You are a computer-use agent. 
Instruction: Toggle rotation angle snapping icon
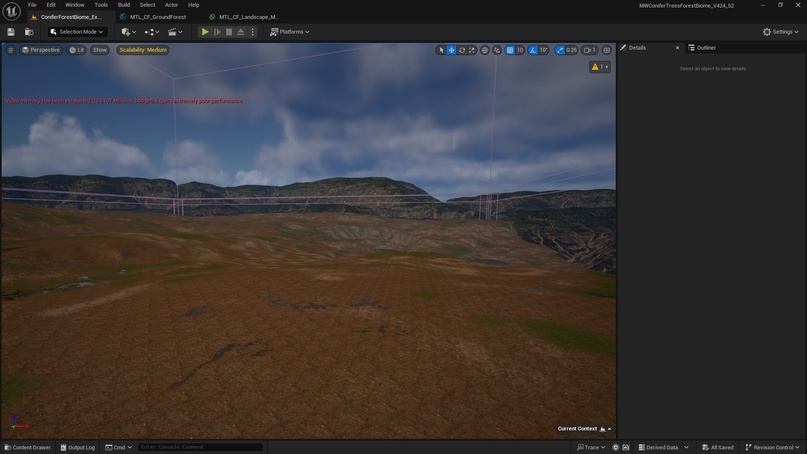click(x=533, y=50)
